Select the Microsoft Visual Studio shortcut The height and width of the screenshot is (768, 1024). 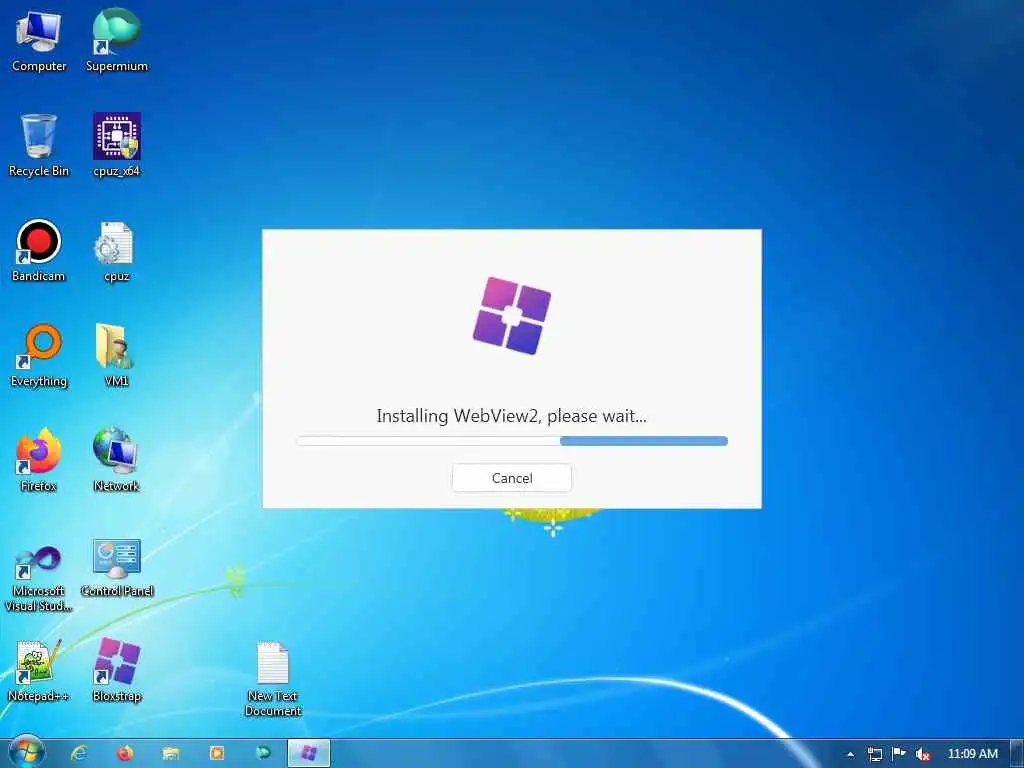tap(39, 579)
